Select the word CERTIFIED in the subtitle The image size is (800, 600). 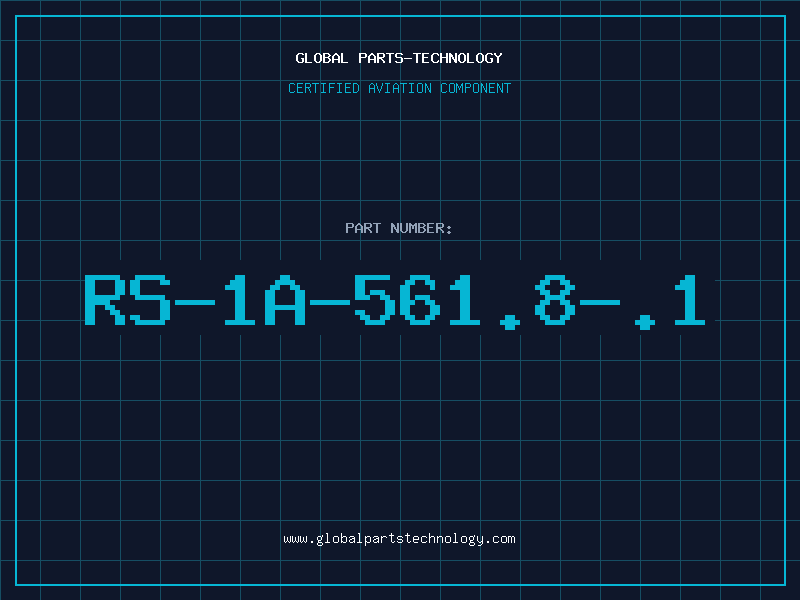click(x=324, y=88)
